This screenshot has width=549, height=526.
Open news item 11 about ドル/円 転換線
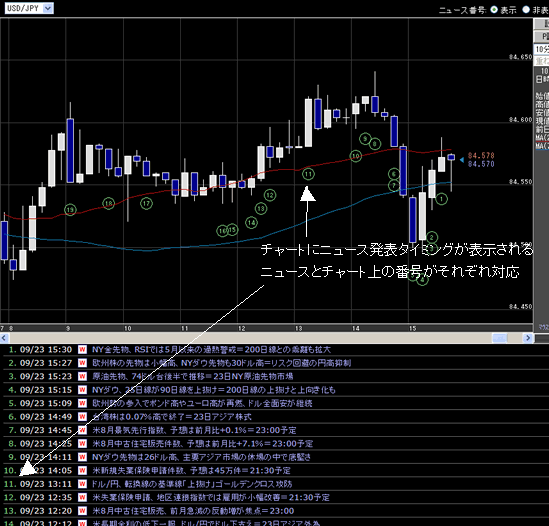click(x=192, y=484)
